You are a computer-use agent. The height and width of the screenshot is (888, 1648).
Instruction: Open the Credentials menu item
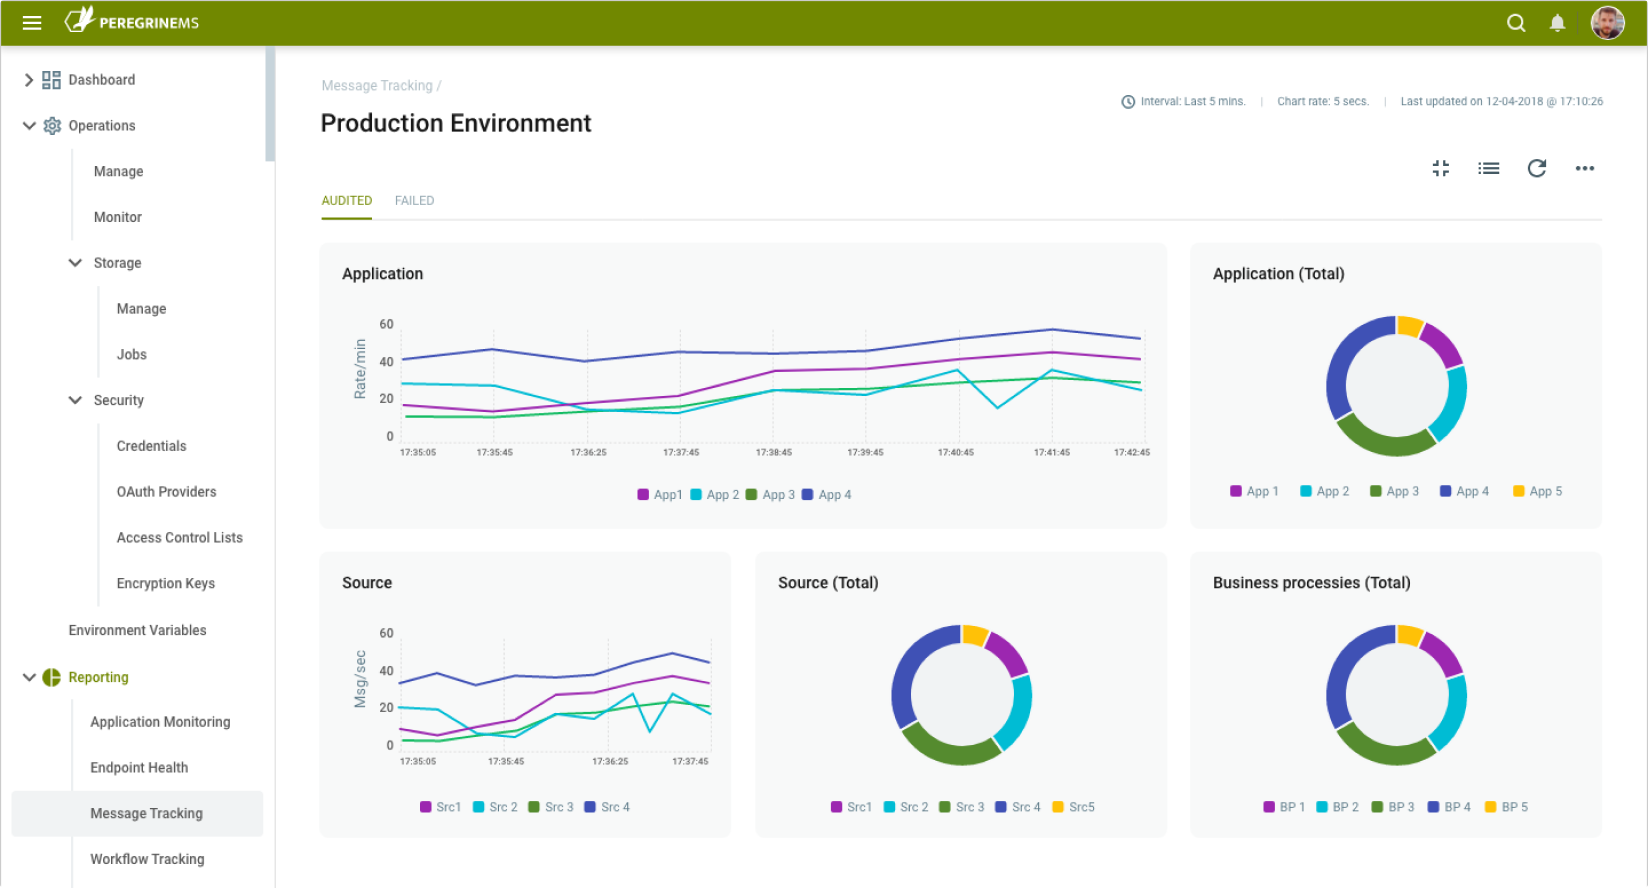[151, 446]
